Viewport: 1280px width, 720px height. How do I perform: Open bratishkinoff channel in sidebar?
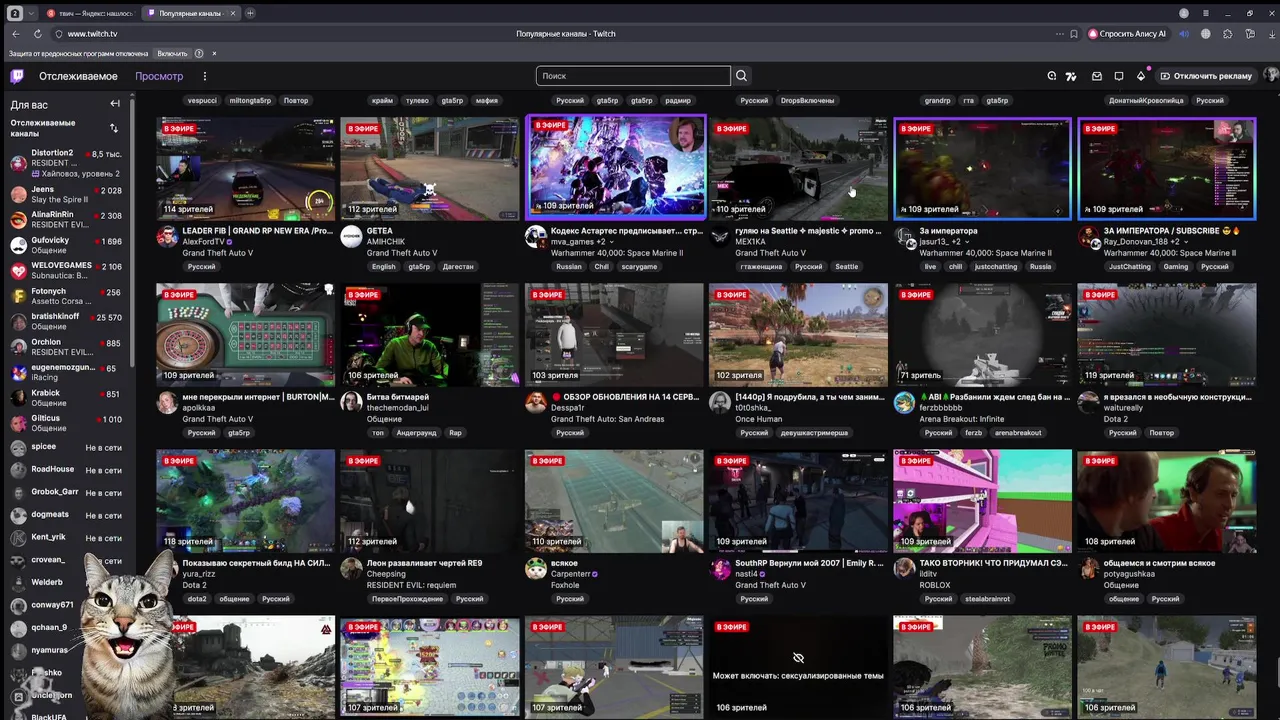(x=66, y=321)
